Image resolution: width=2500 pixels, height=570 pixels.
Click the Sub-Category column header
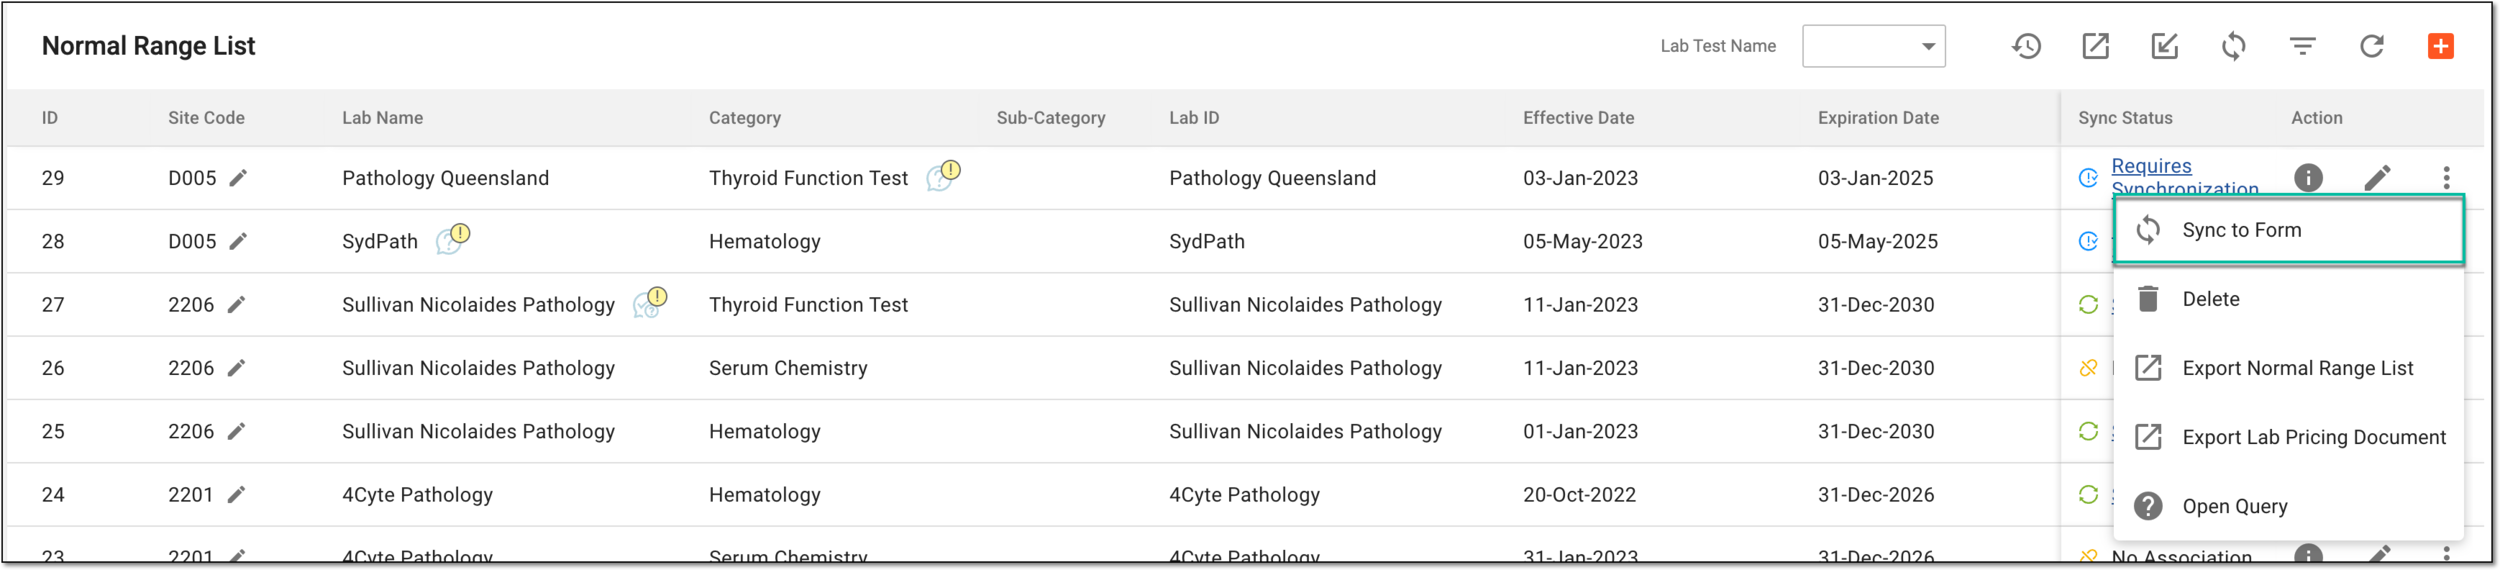click(x=1051, y=118)
